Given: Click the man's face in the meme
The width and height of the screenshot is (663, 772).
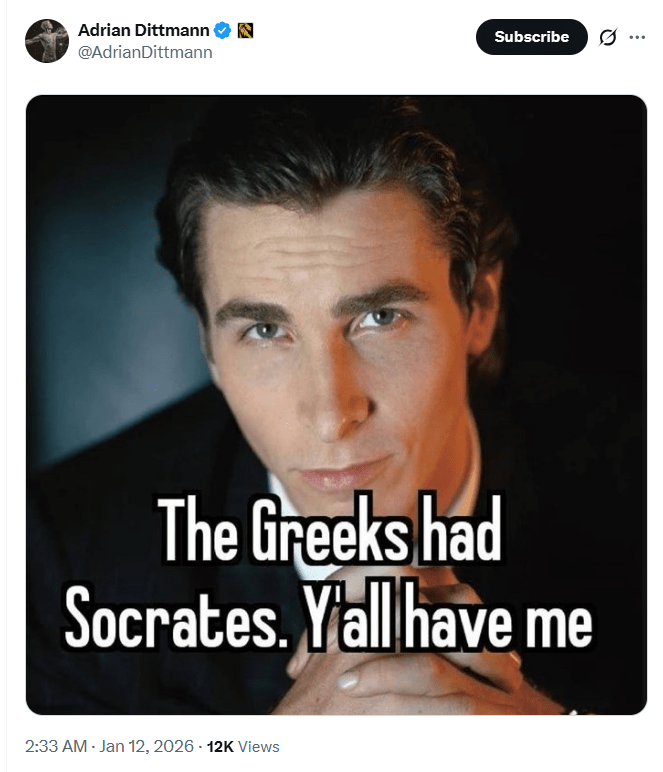Looking at the screenshot, I should 335,345.
